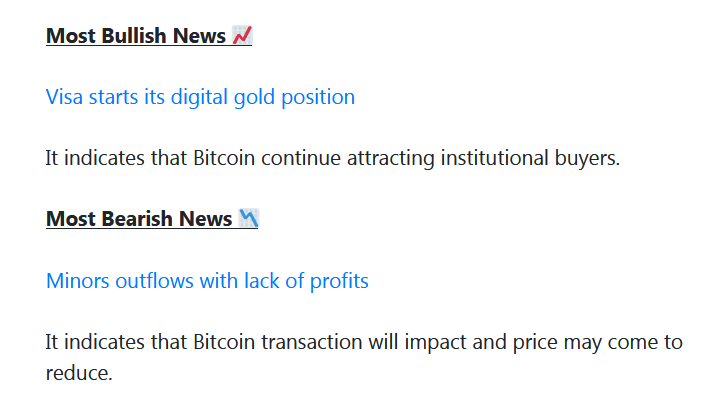Click the blue downward chart emoji

[x=249, y=218]
